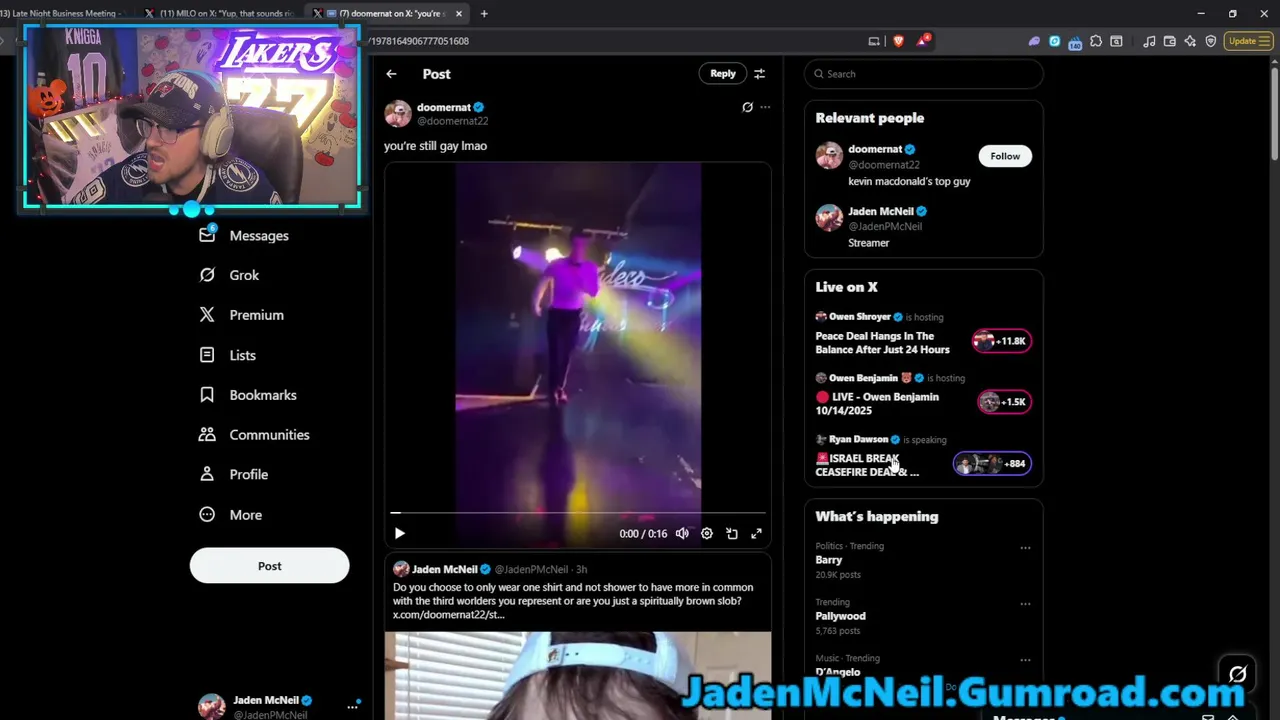The height and width of the screenshot is (720, 1280).
Task: Click the purple extension icon in toolbar
Action: 1034,41
